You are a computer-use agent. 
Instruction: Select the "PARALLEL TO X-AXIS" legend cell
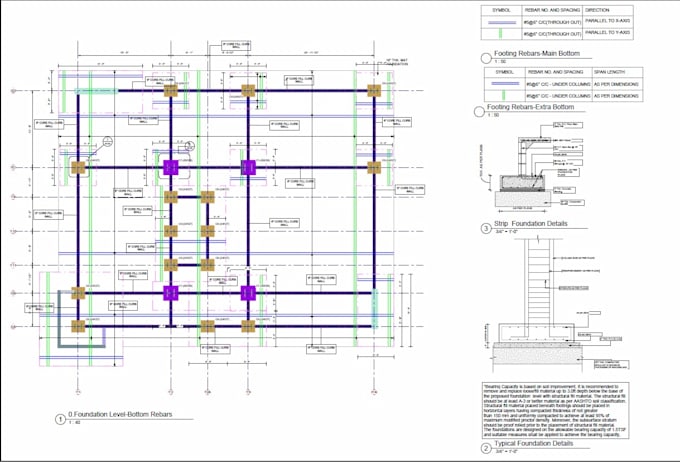click(x=607, y=21)
